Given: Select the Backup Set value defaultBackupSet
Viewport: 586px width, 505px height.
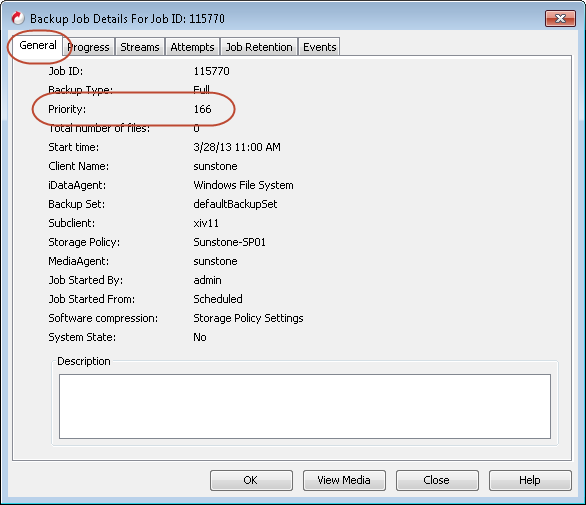Looking at the screenshot, I should (x=235, y=204).
